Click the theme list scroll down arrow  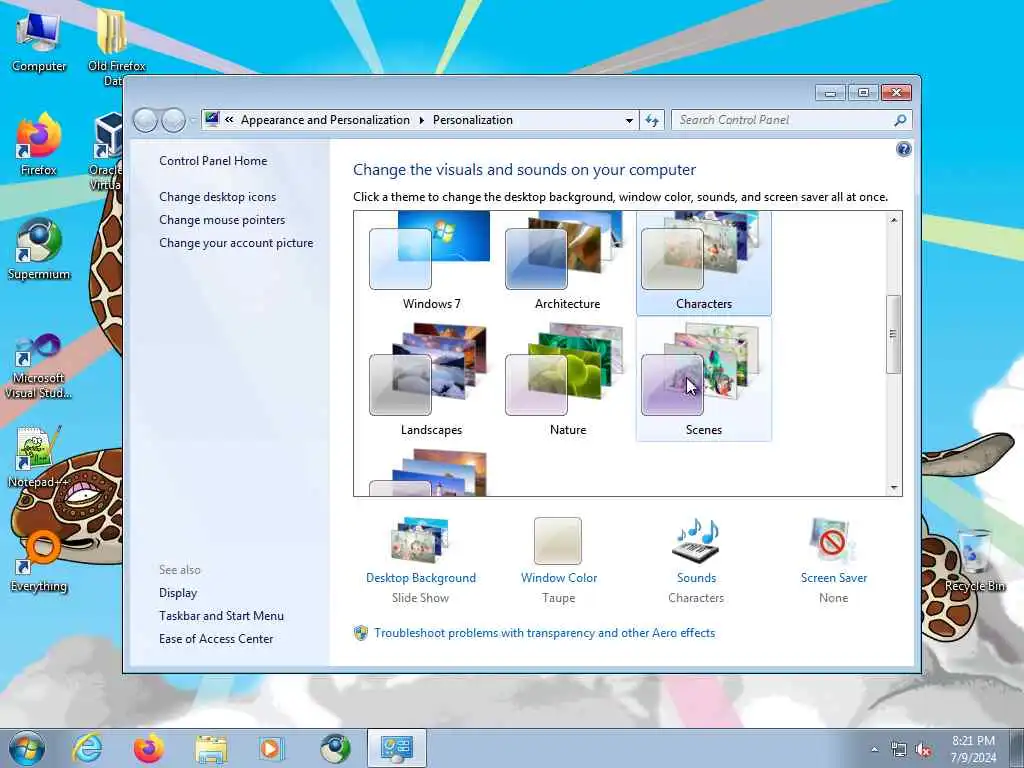893,487
